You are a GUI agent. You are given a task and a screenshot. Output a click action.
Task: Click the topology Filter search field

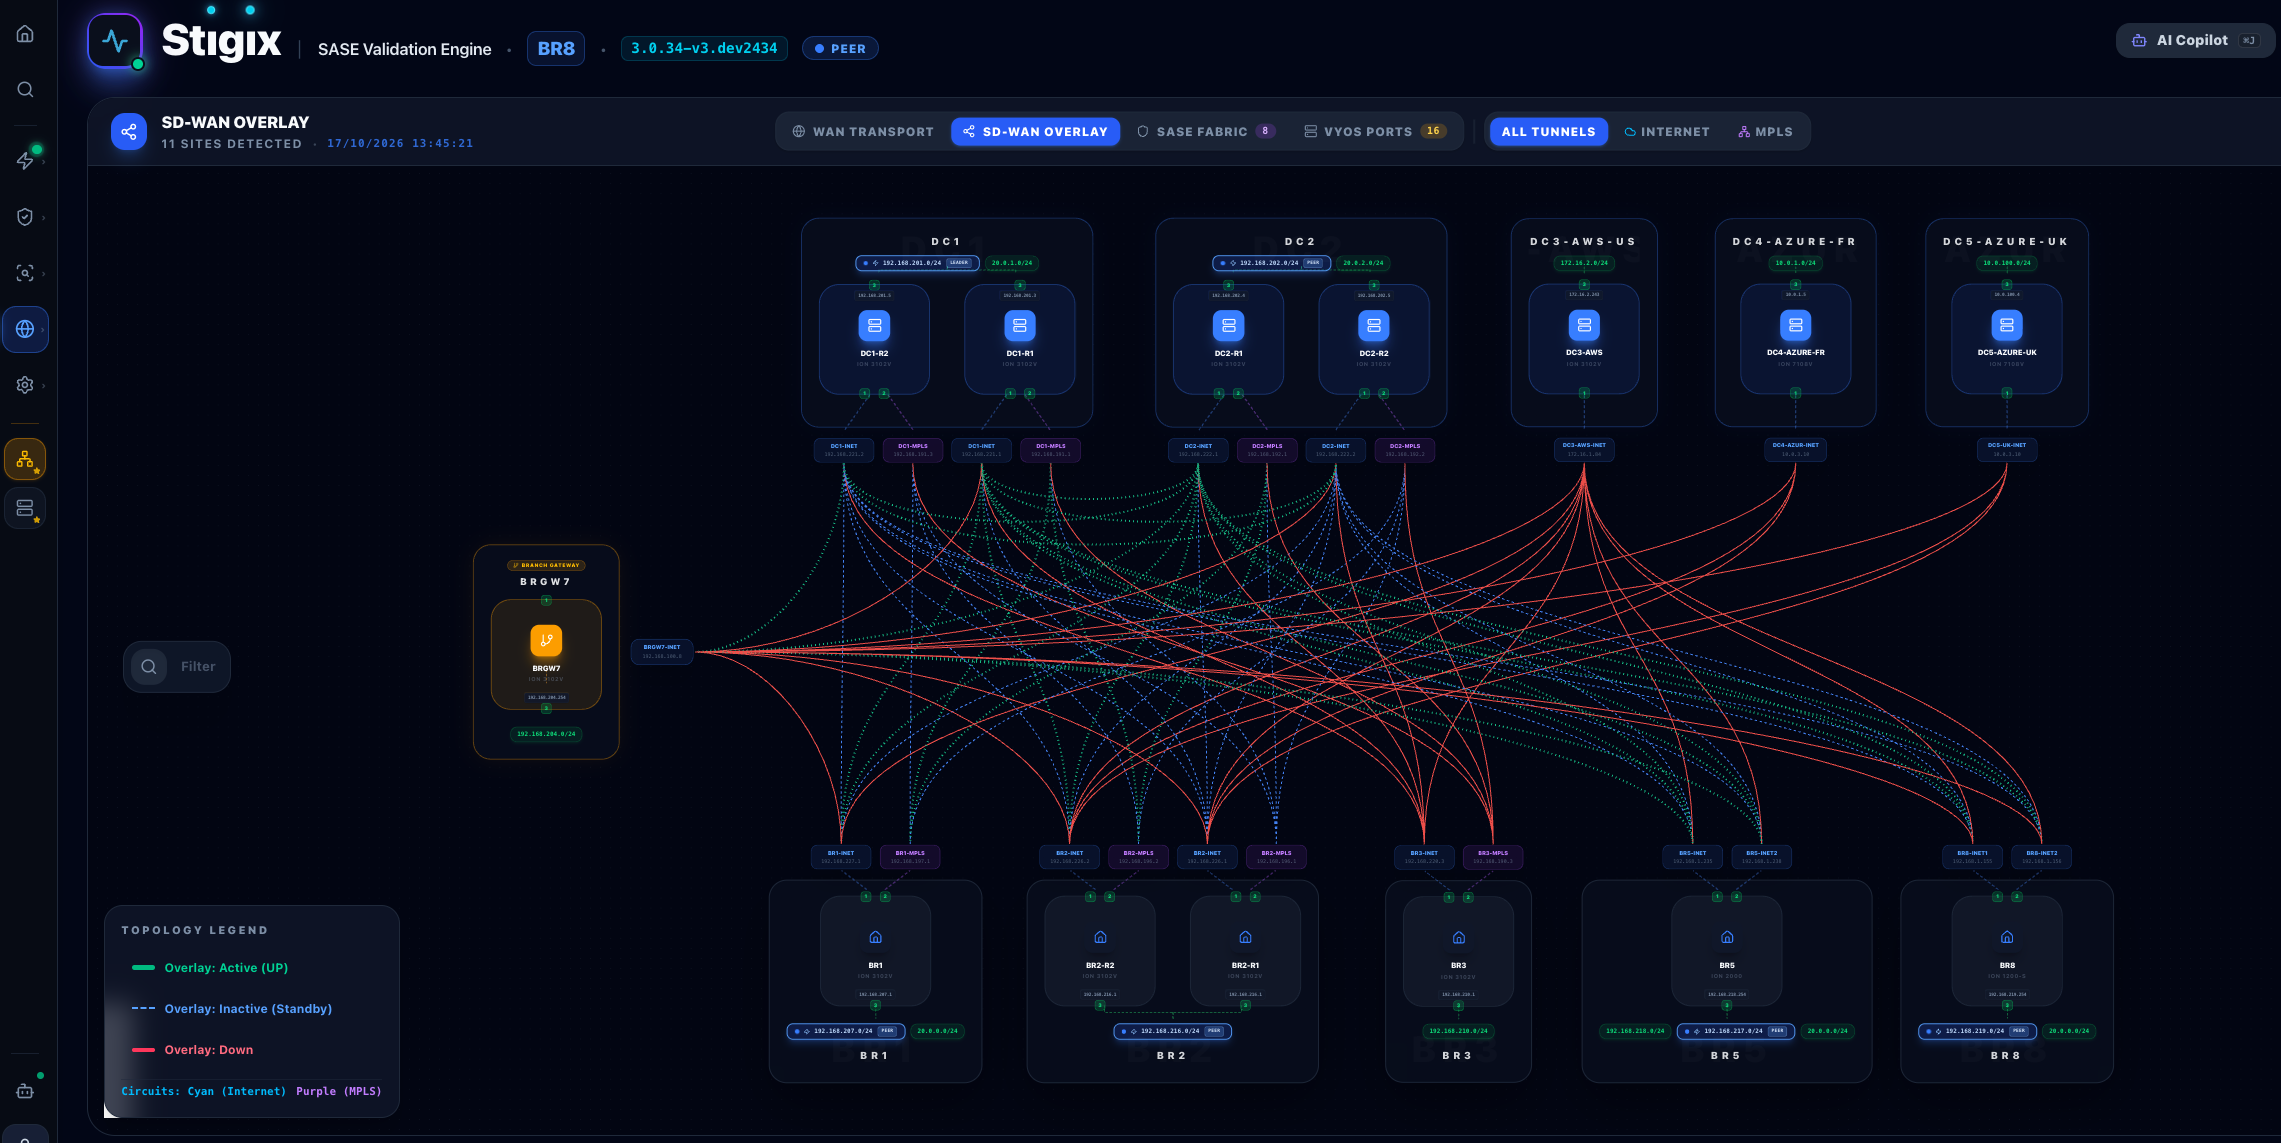(x=177, y=667)
